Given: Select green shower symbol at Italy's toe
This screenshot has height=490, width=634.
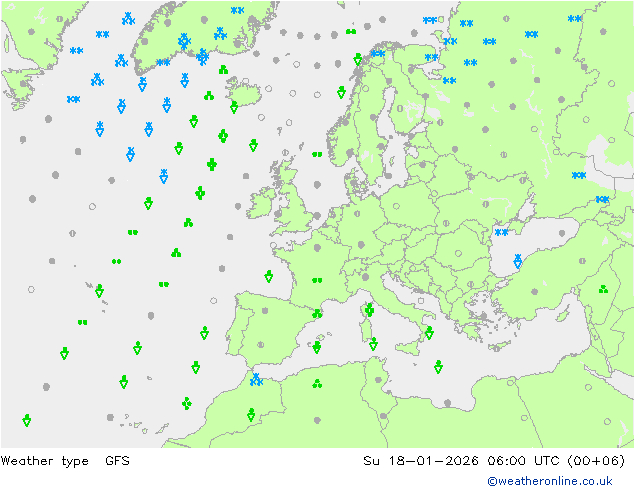Looking at the screenshot, I should pyautogui.click(x=429, y=333).
